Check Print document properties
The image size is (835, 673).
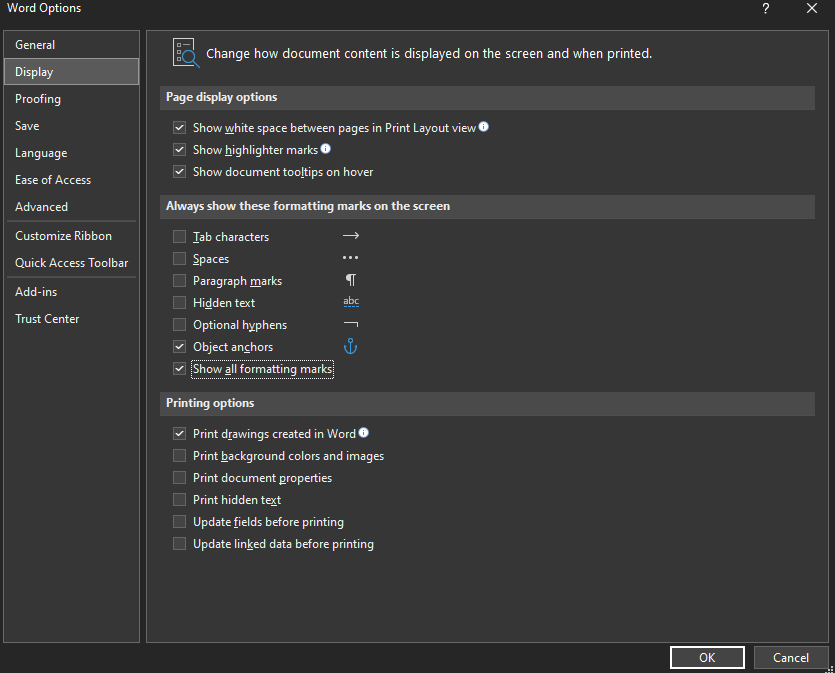click(179, 478)
